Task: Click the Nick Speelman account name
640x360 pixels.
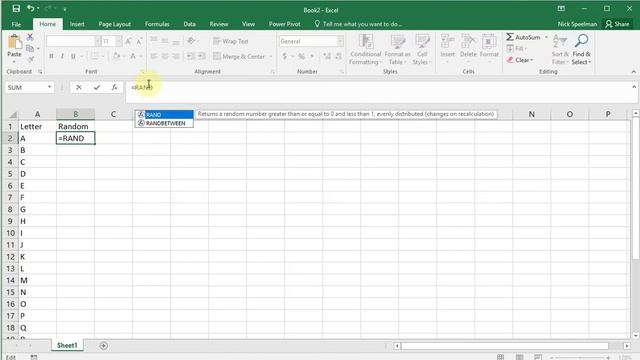Action: (577, 24)
